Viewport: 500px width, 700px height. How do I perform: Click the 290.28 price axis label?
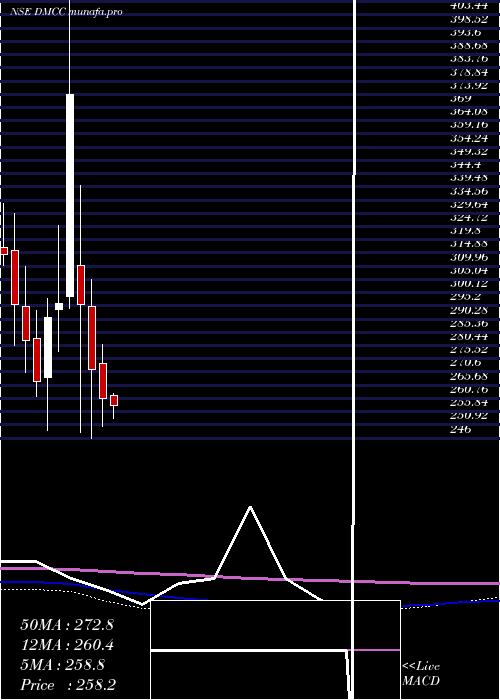click(x=469, y=310)
